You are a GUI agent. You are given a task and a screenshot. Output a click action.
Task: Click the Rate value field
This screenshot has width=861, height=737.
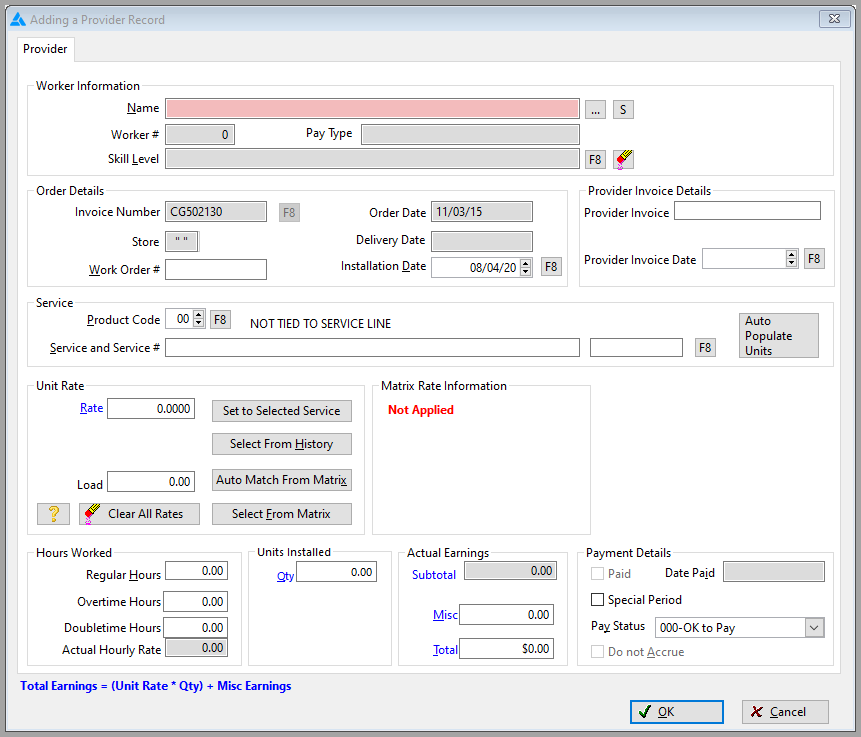click(151, 409)
